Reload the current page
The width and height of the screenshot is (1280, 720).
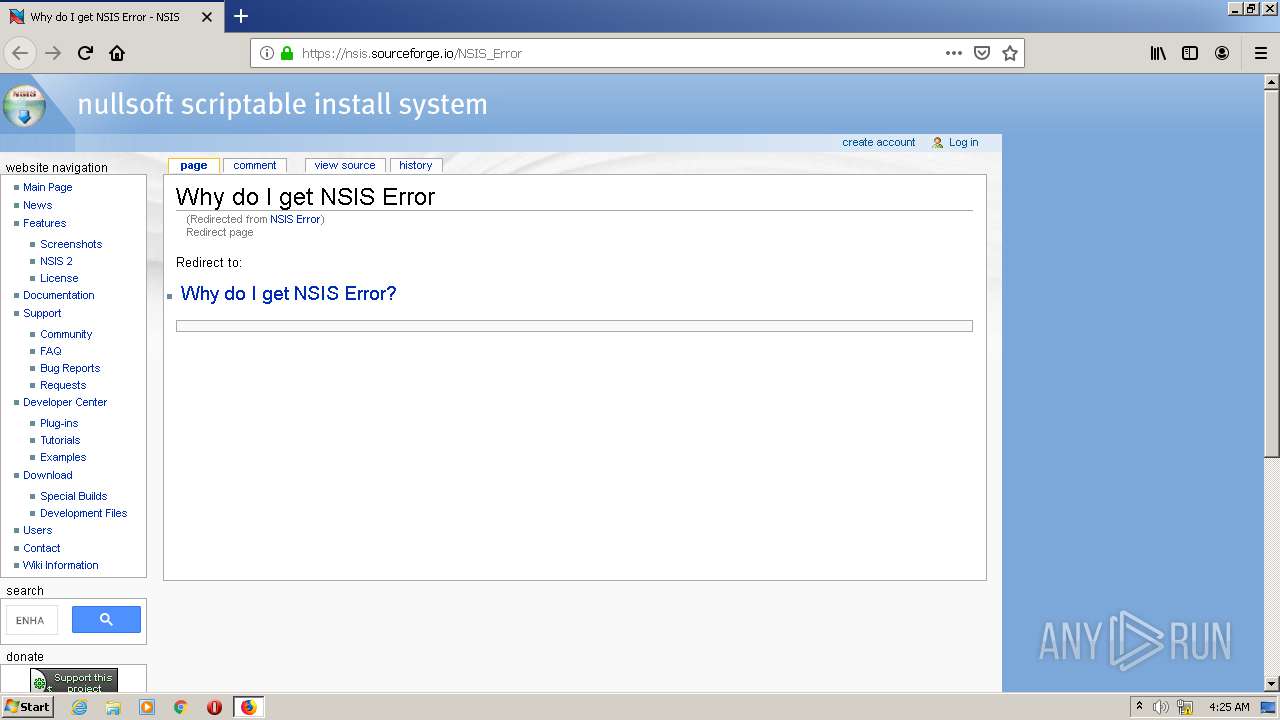coord(85,53)
